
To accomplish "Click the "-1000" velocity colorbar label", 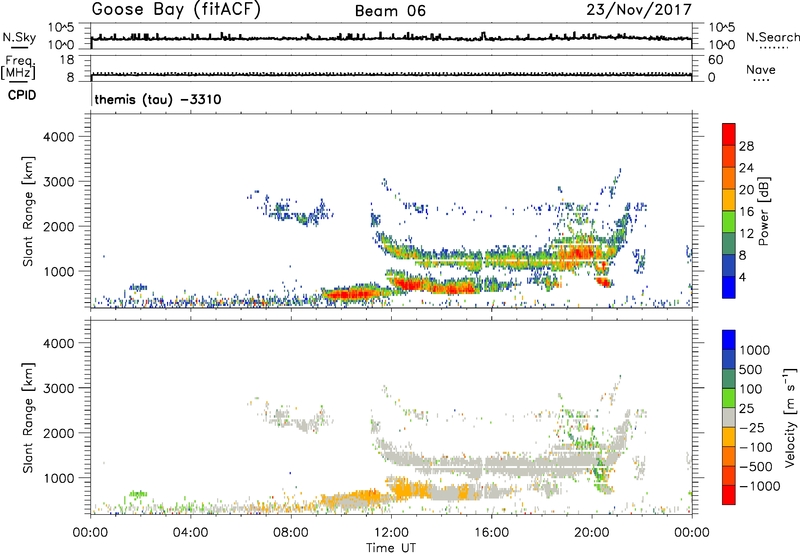I will [759, 486].
